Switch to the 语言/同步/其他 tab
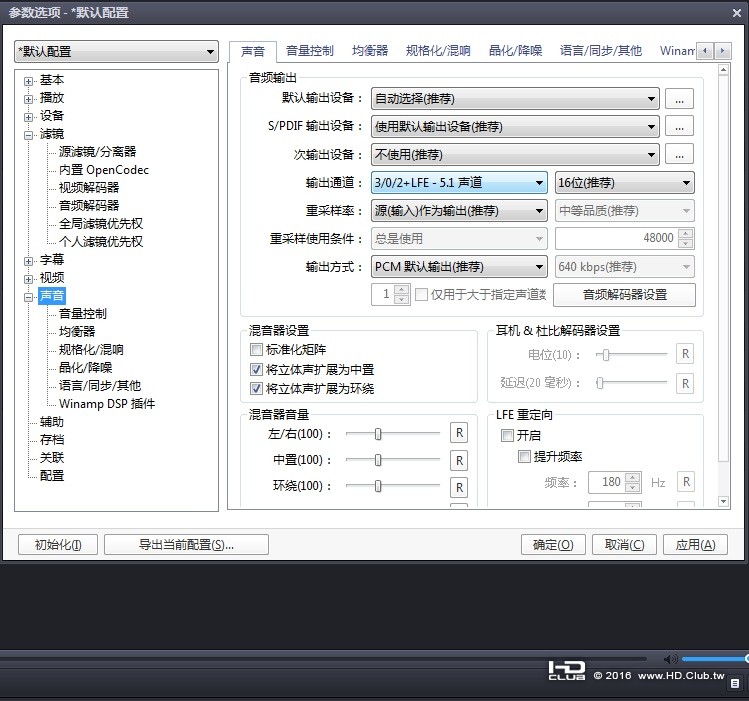This screenshot has height=701, width=749. click(600, 51)
